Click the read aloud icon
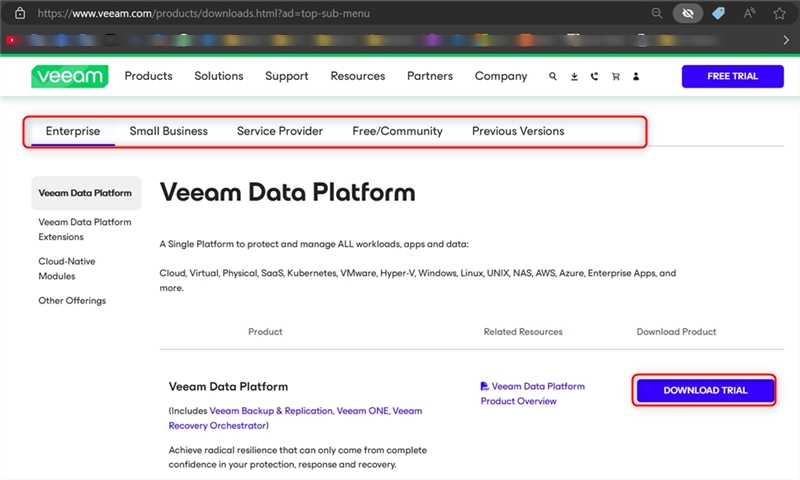Screen dimensions: 800x480 [749, 14]
